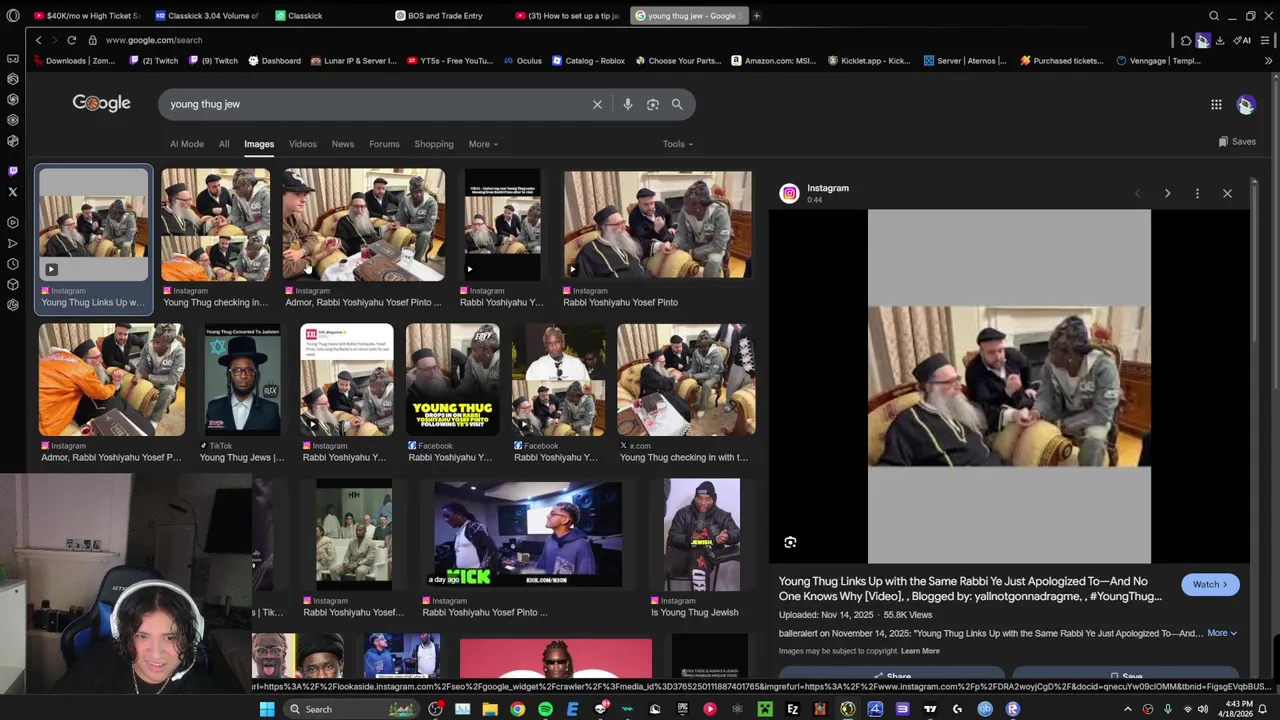Click the Google search magnifier button
The image size is (1280, 720).
tap(677, 104)
